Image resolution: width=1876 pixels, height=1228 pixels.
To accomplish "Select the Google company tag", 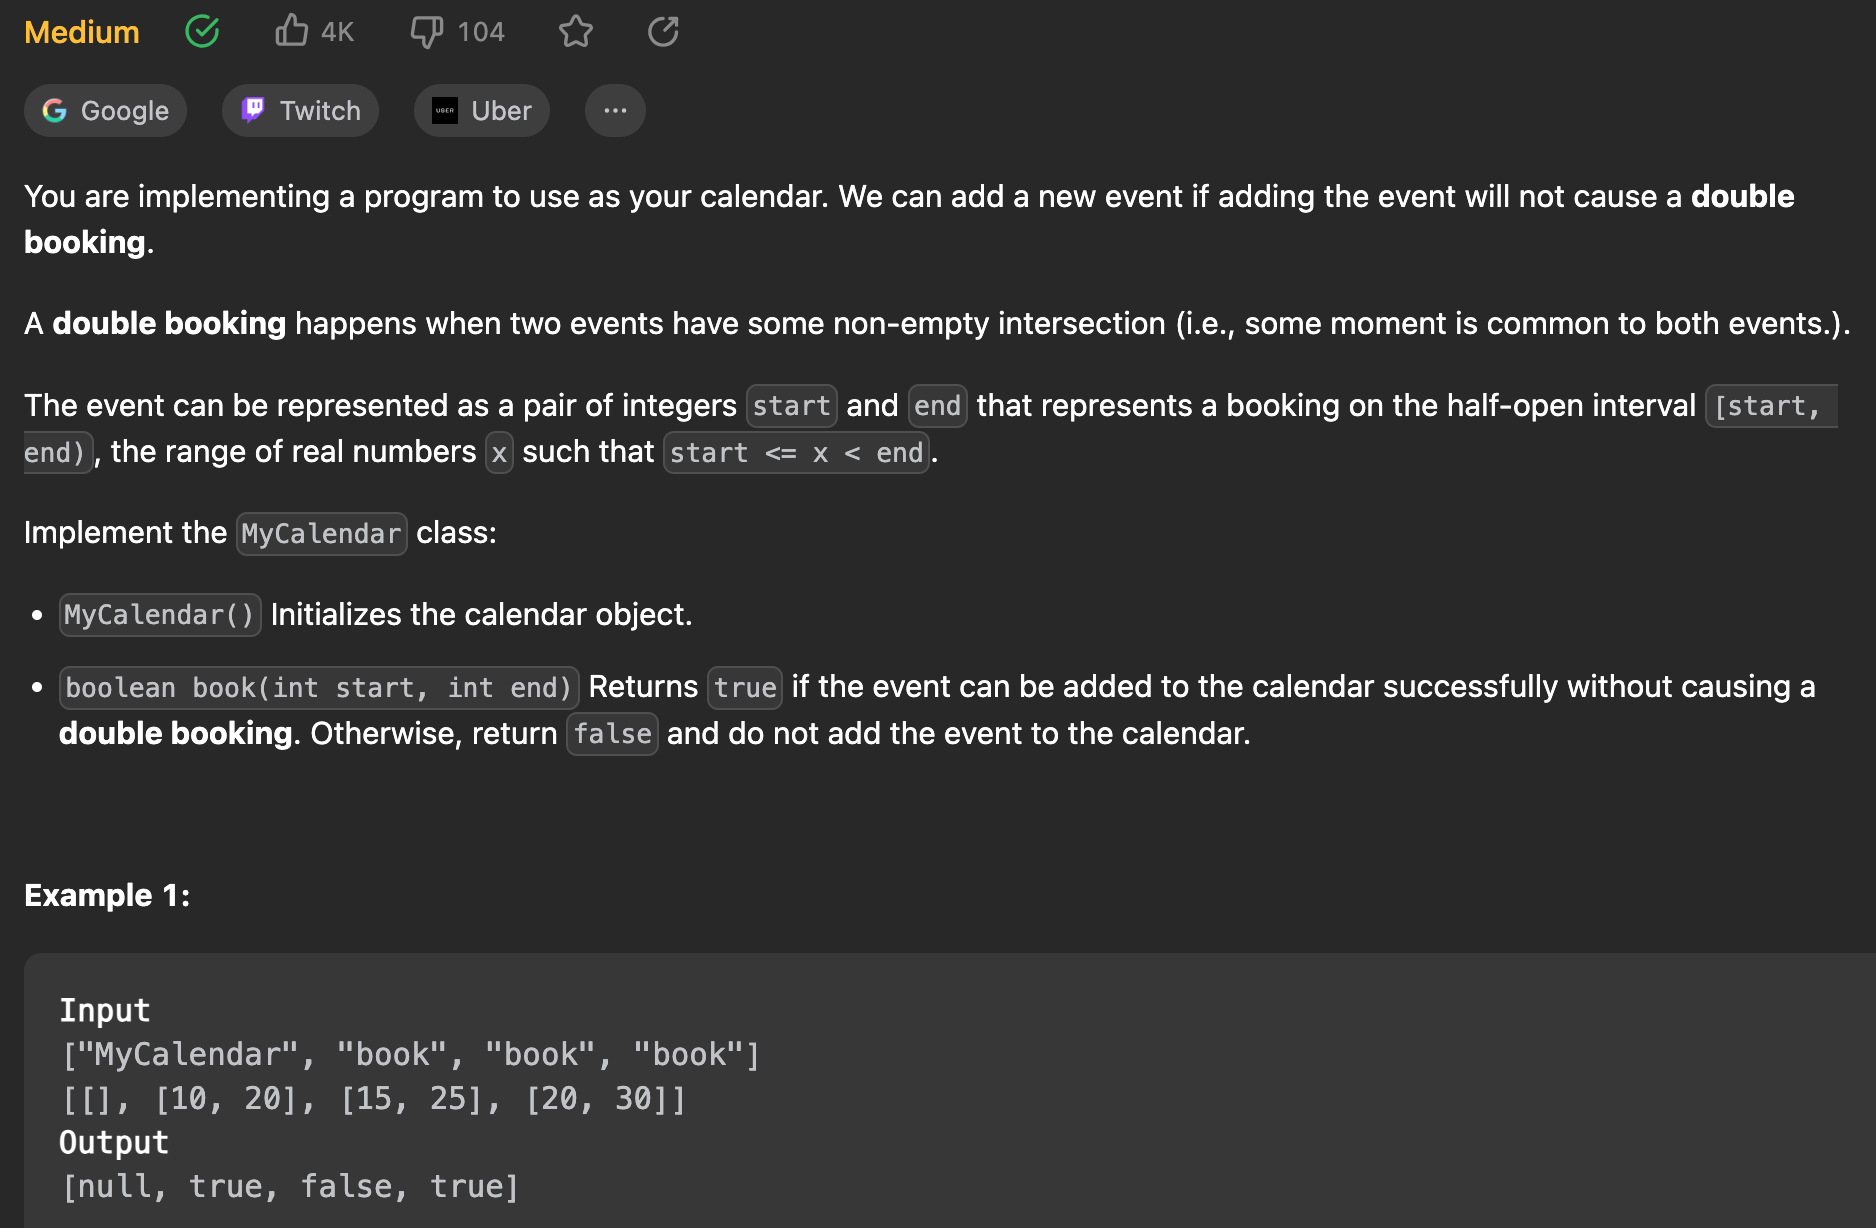I will (x=105, y=110).
